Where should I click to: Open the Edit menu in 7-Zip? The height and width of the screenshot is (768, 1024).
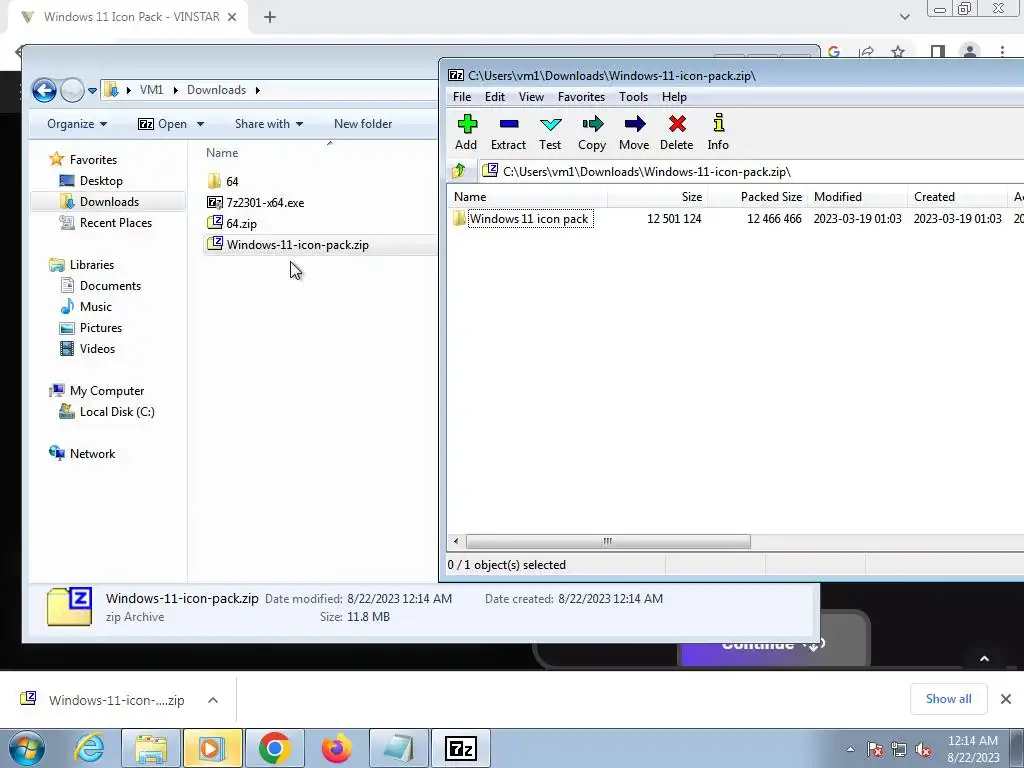point(494,97)
